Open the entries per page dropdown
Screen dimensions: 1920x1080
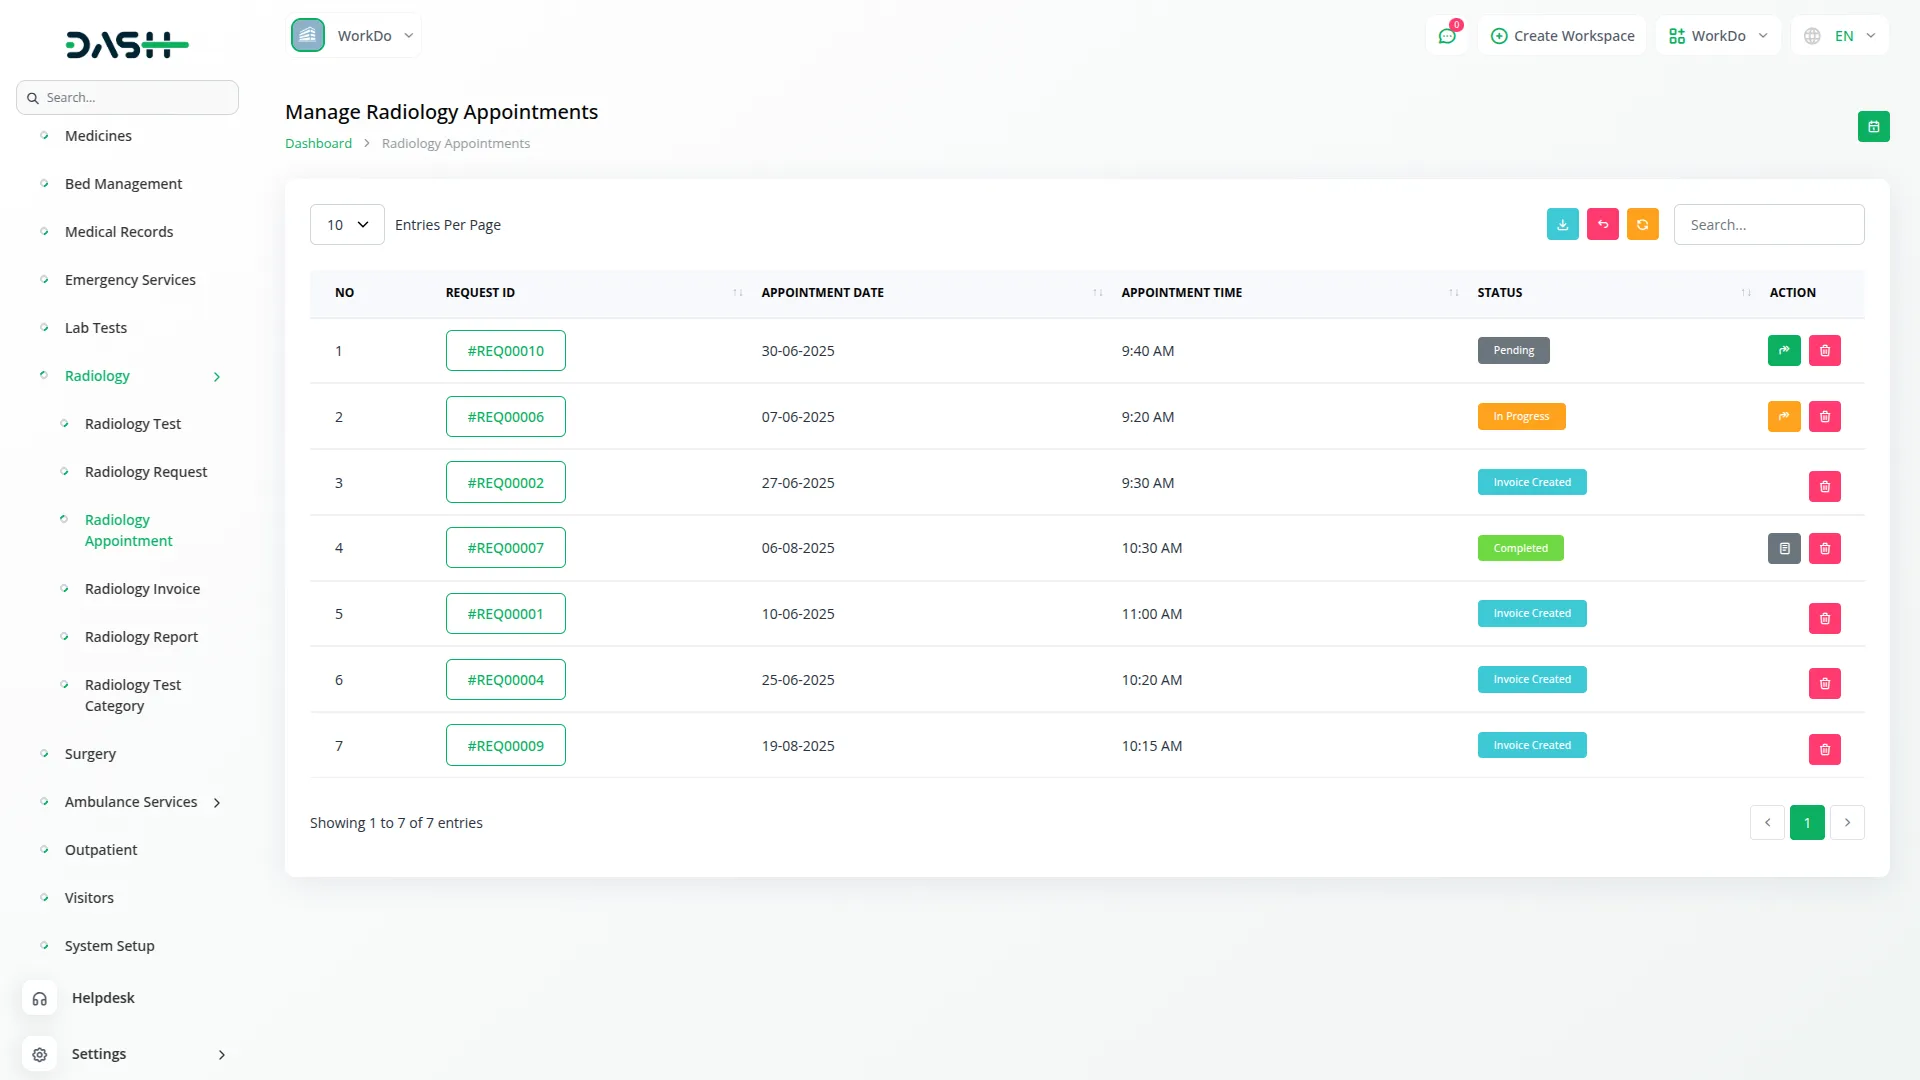point(347,225)
